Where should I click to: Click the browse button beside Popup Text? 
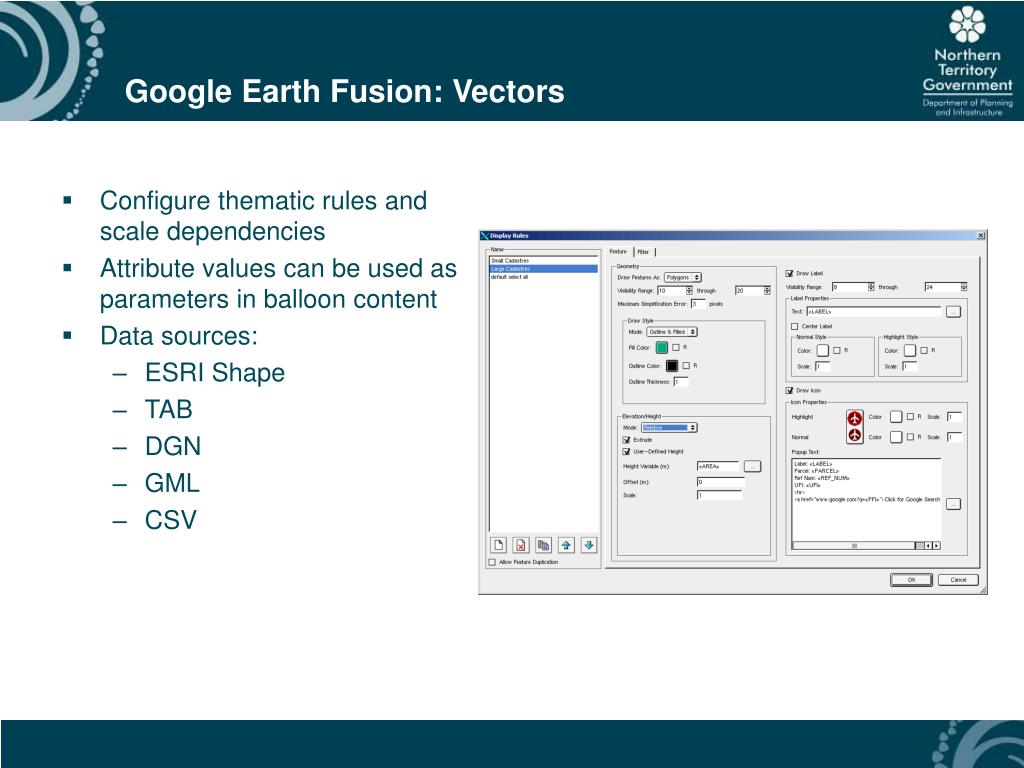coord(953,504)
